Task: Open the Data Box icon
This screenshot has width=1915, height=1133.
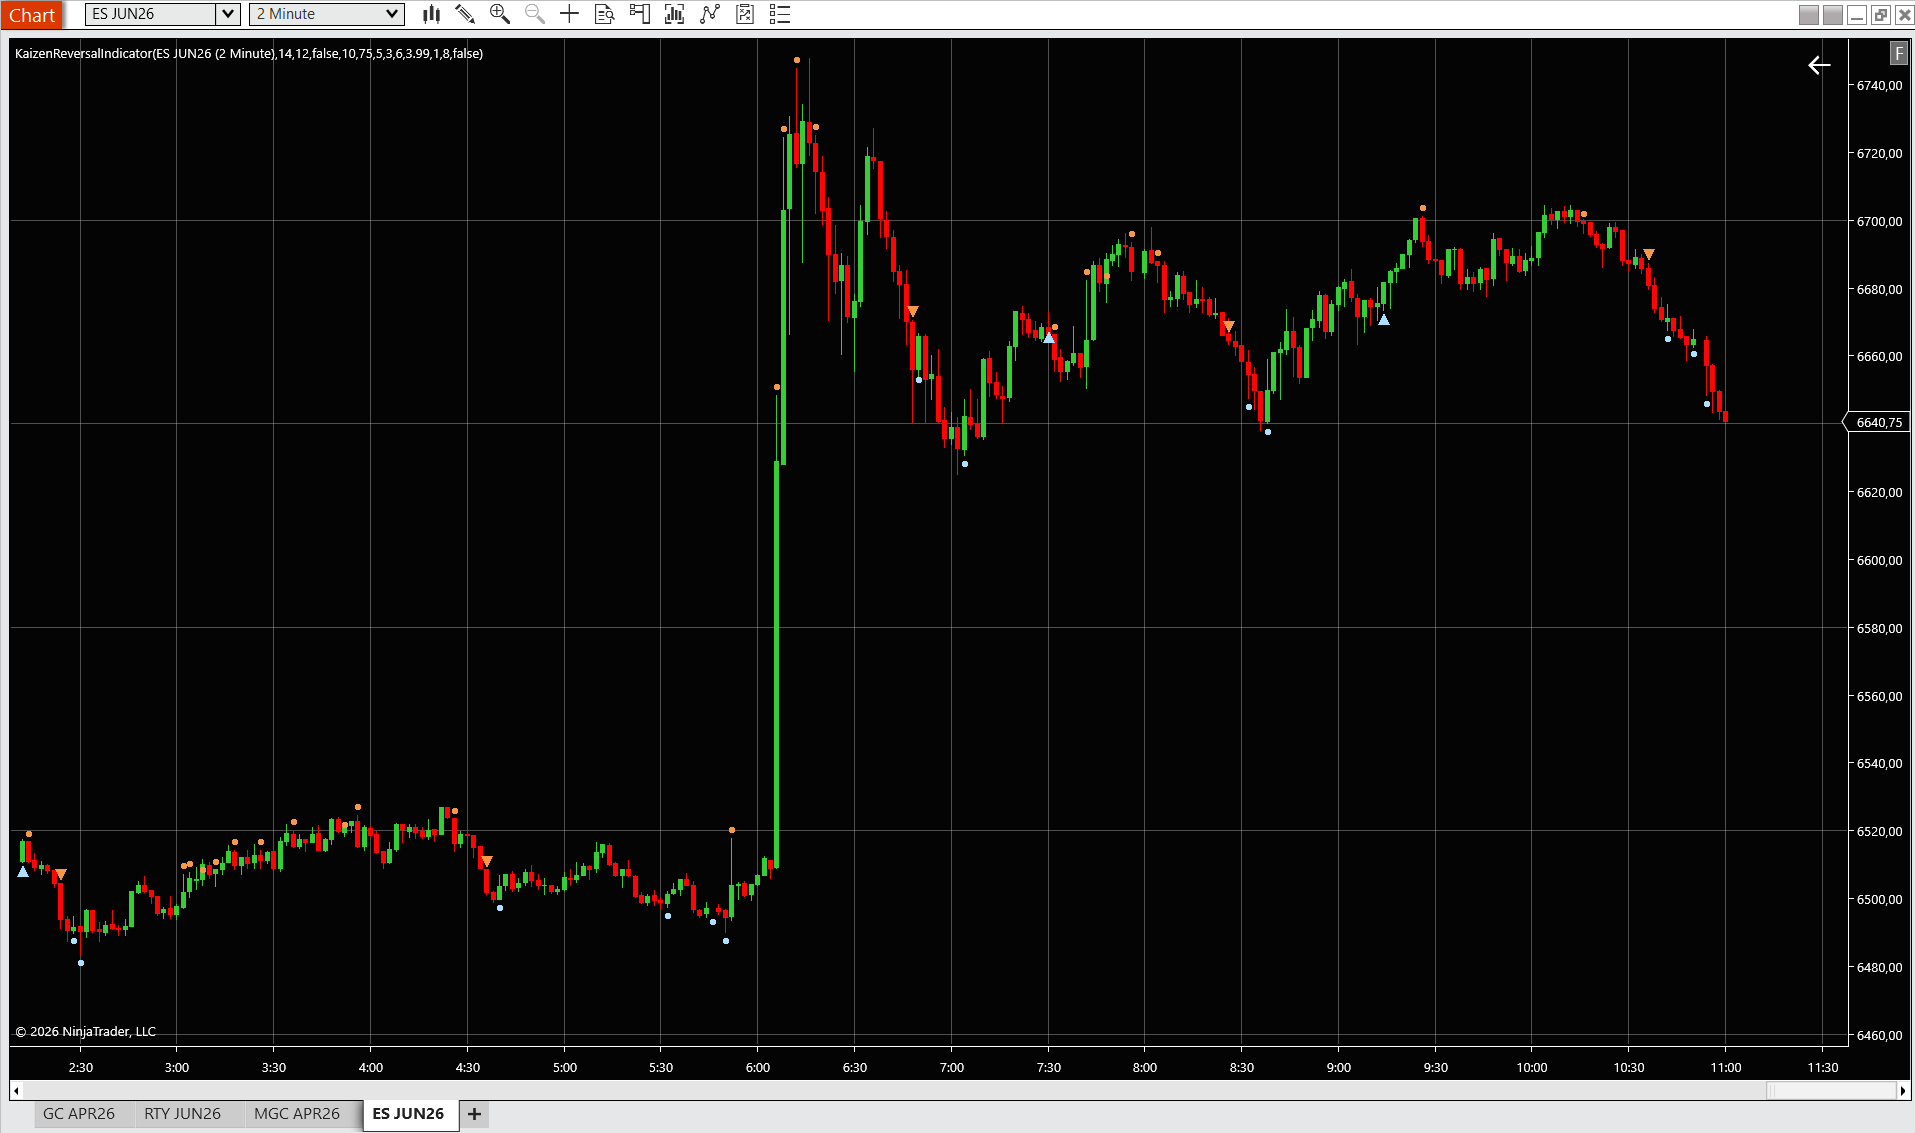Action: pos(604,14)
